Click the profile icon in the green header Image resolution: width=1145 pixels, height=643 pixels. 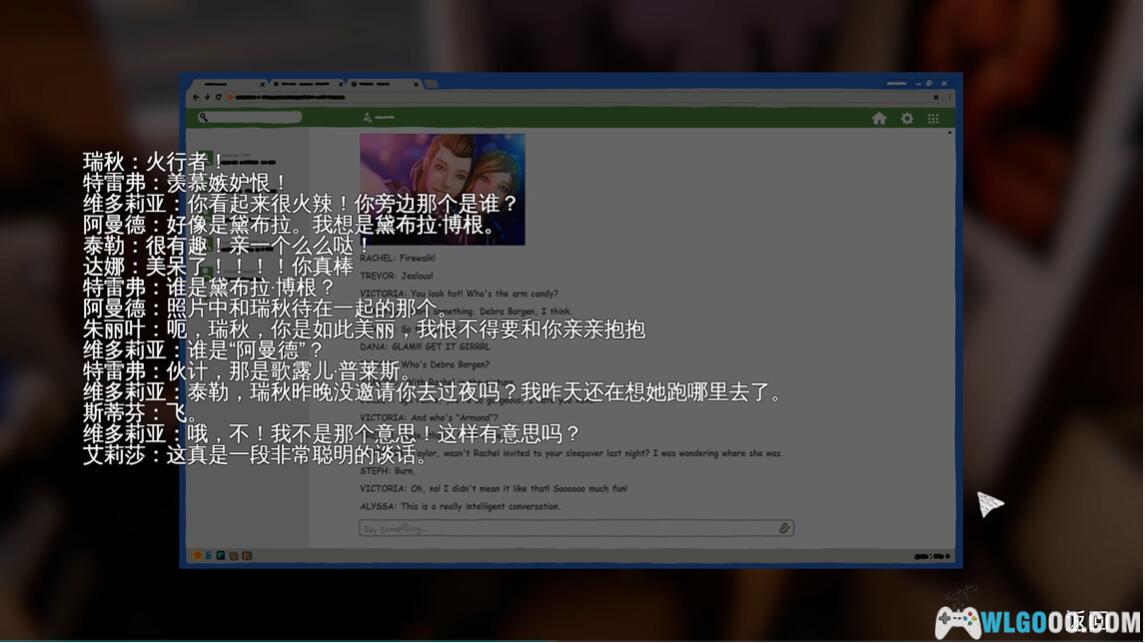coord(367,118)
